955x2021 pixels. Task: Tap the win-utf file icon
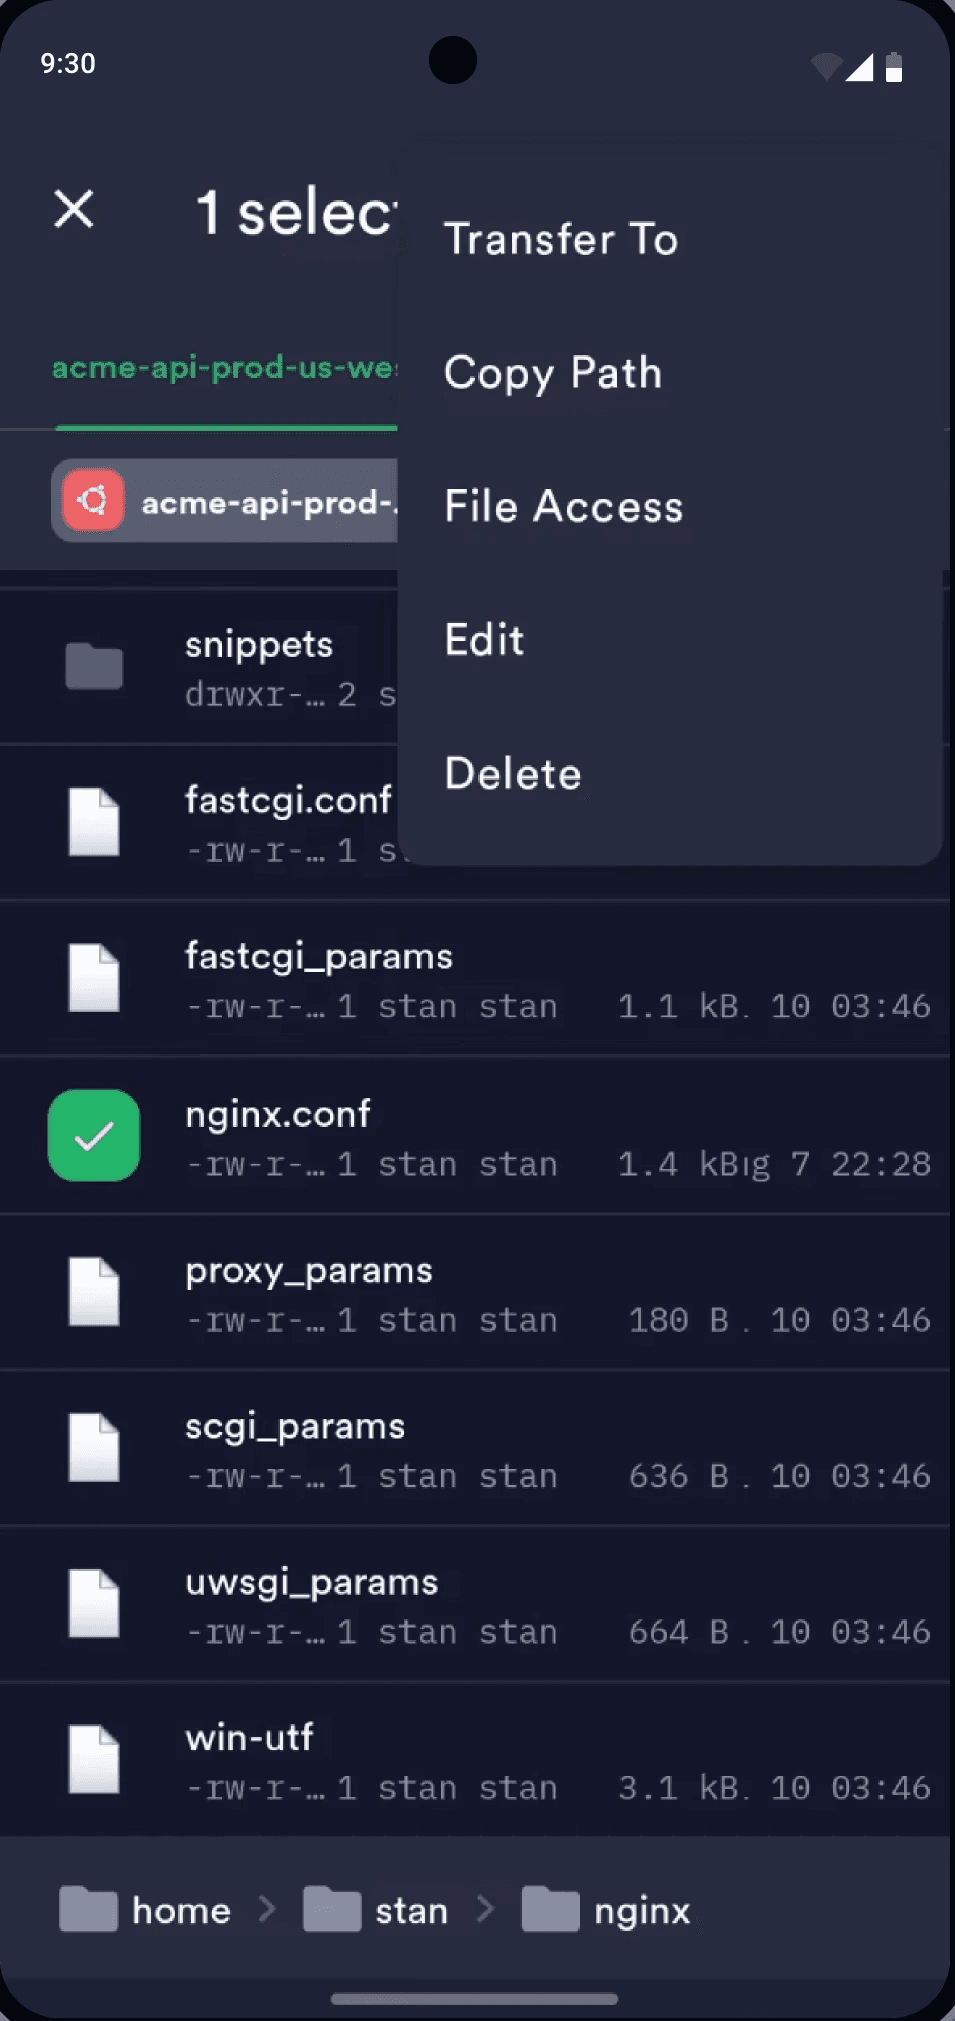click(94, 1759)
